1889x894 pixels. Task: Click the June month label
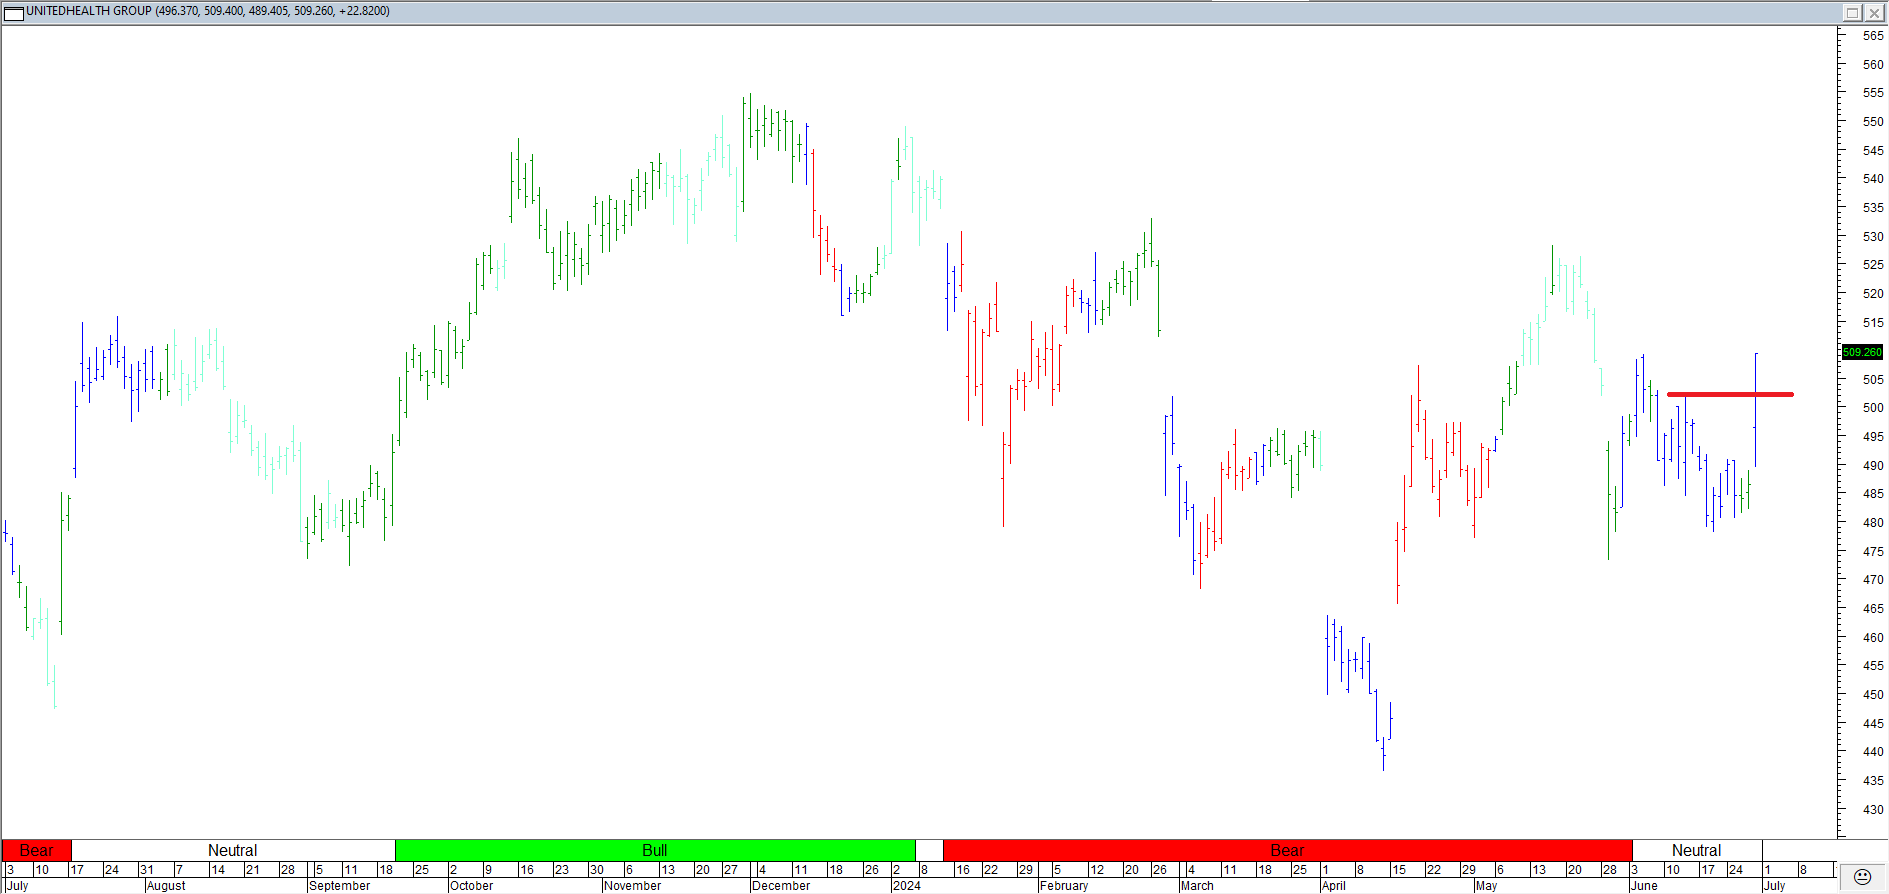coord(1645,886)
